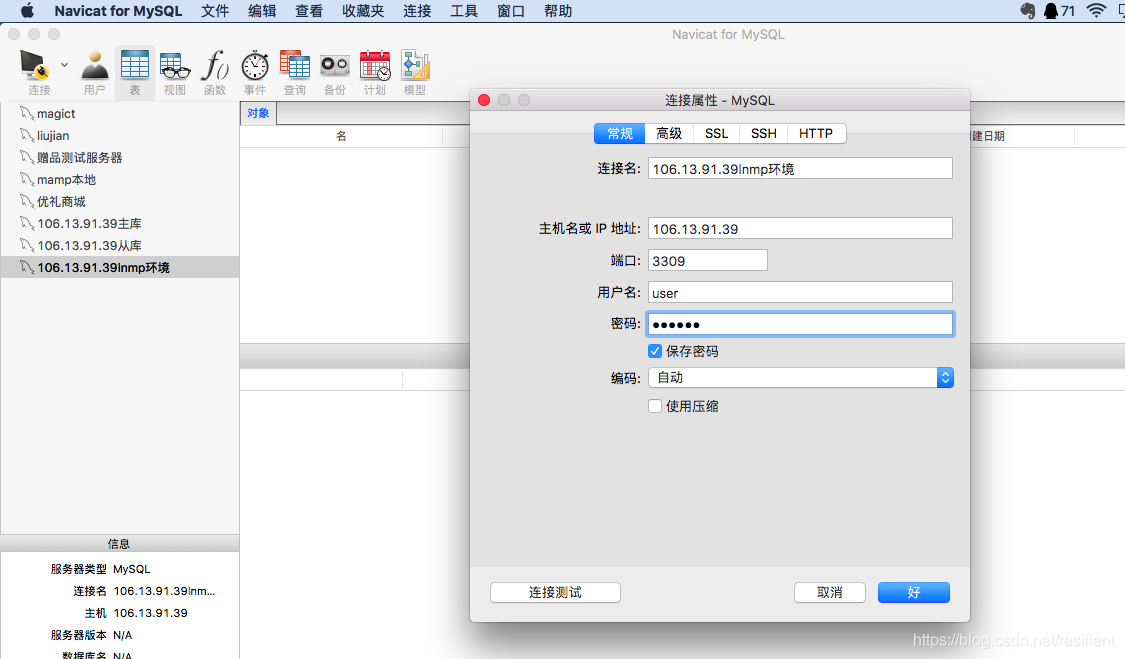Select the 106.13.91.39从库 connection
This screenshot has height=659, width=1125.
120,246
